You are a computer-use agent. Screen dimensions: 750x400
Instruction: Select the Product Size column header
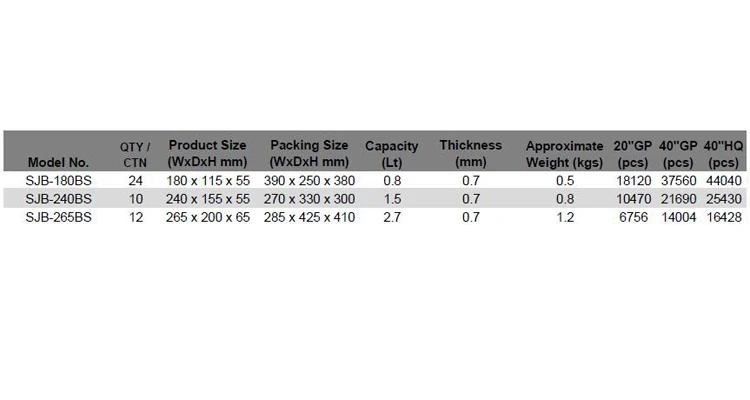tap(208, 153)
